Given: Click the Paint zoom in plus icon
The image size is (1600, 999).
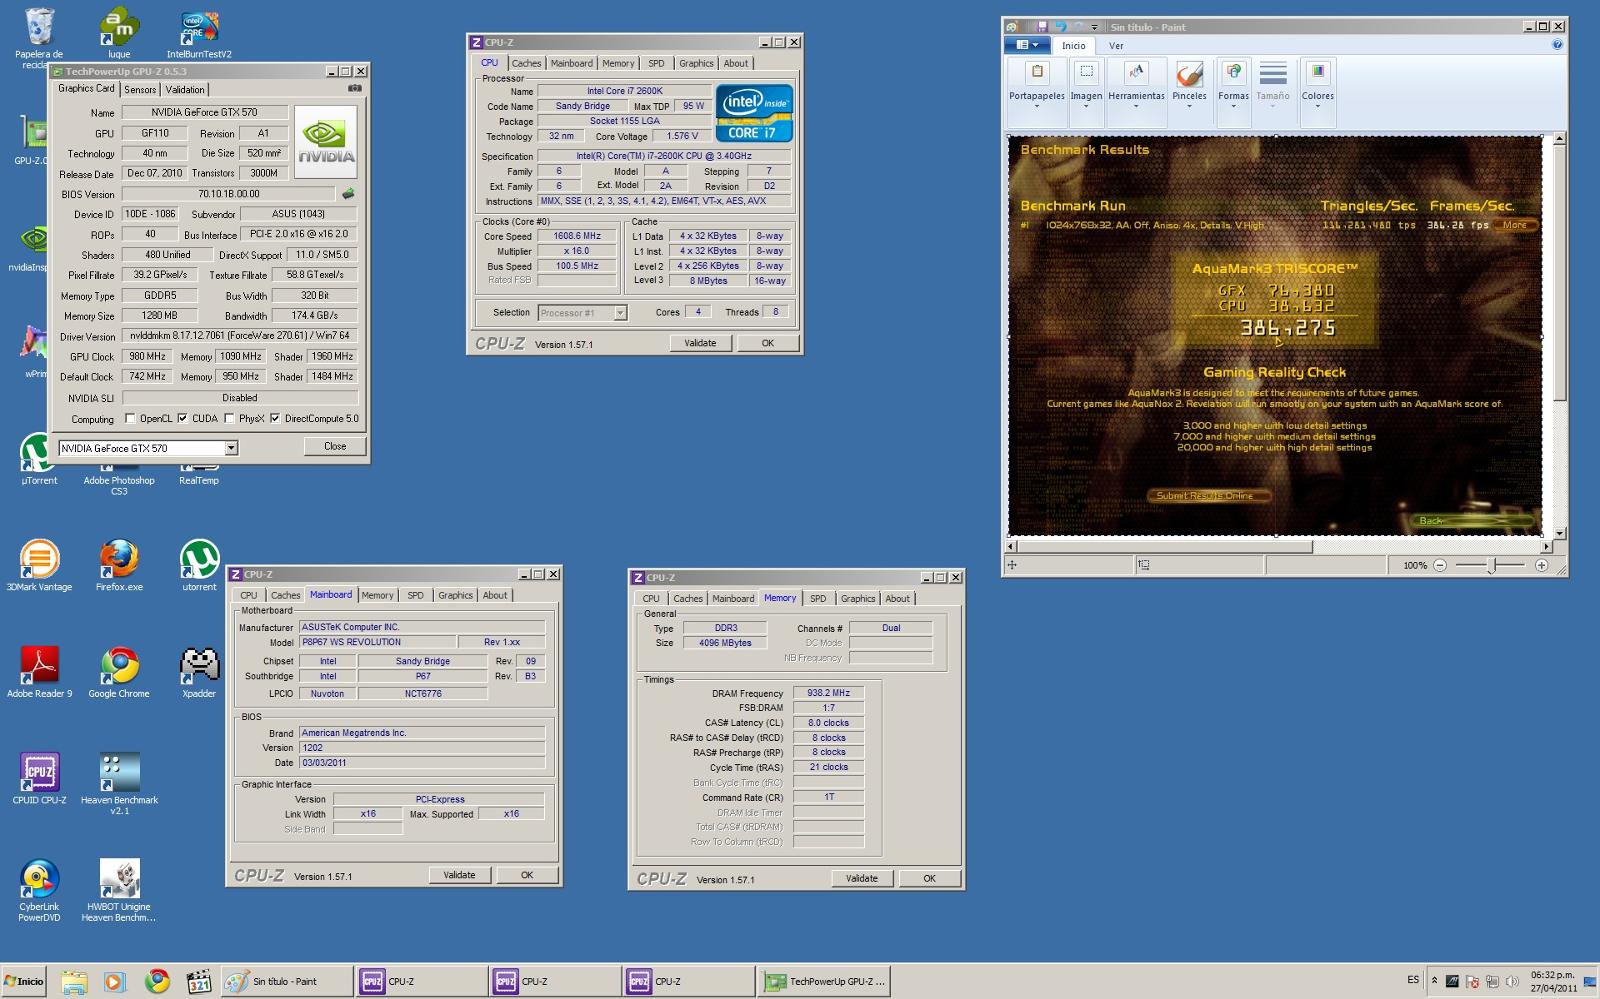Looking at the screenshot, I should 1541,565.
